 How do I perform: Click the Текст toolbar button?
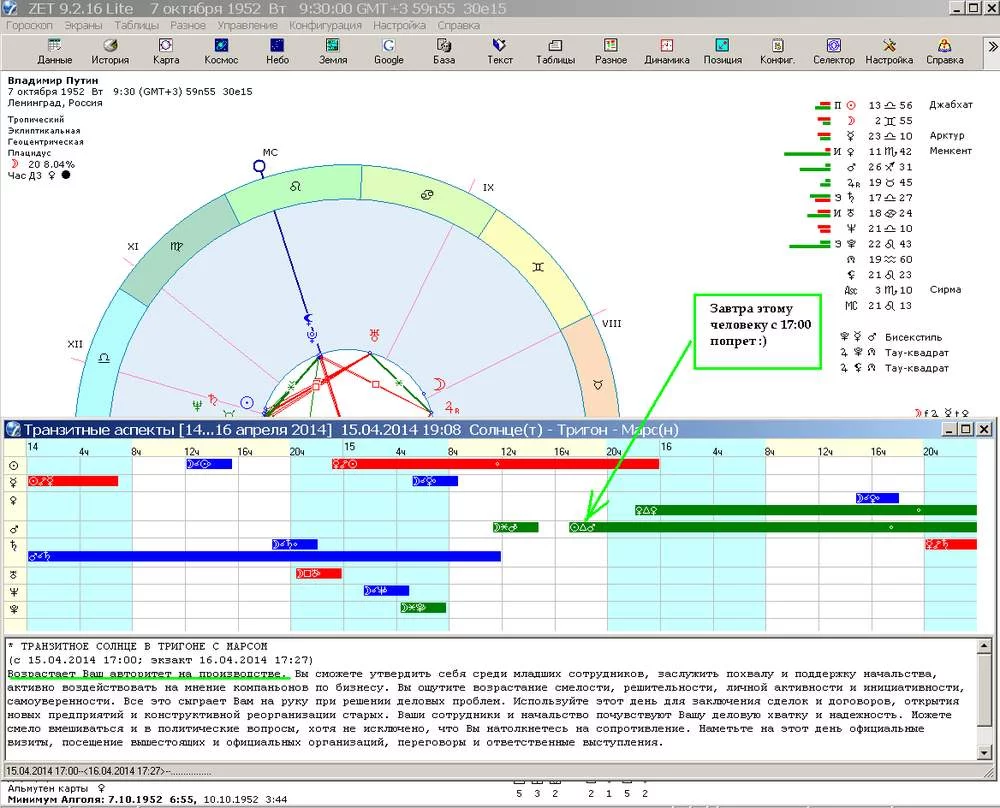[500, 51]
